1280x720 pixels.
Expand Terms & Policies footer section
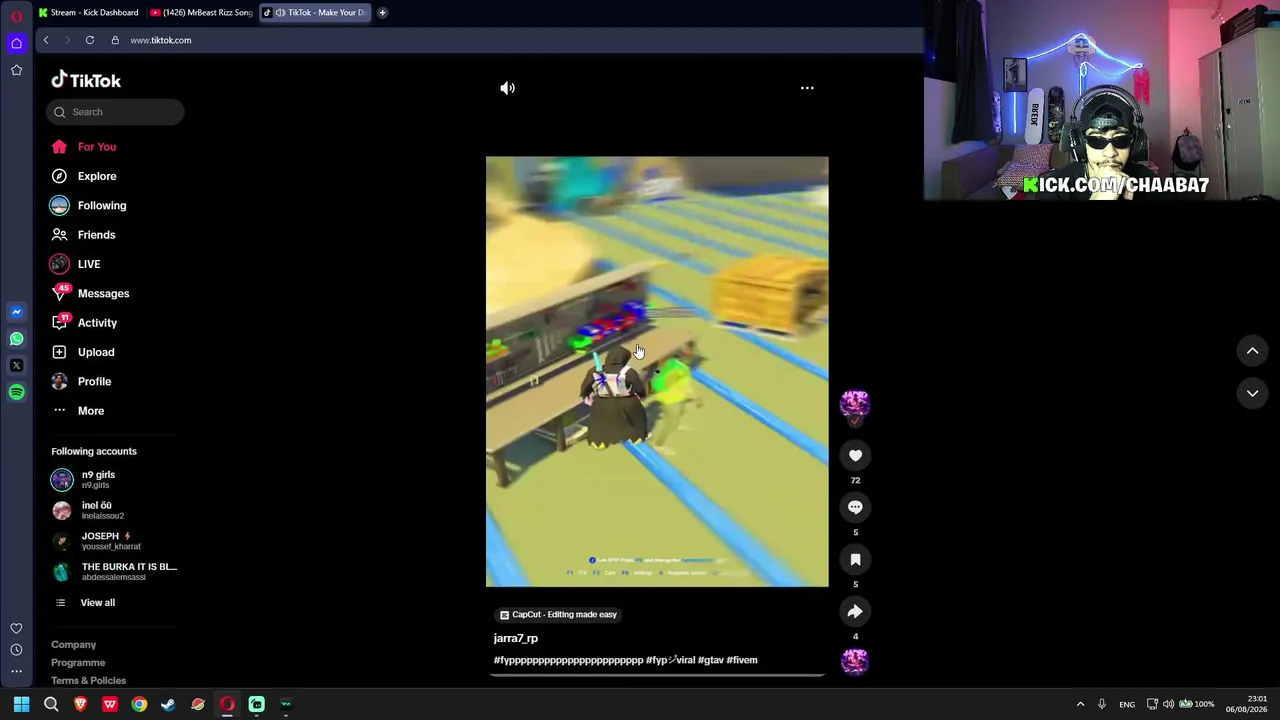pos(89,681)
